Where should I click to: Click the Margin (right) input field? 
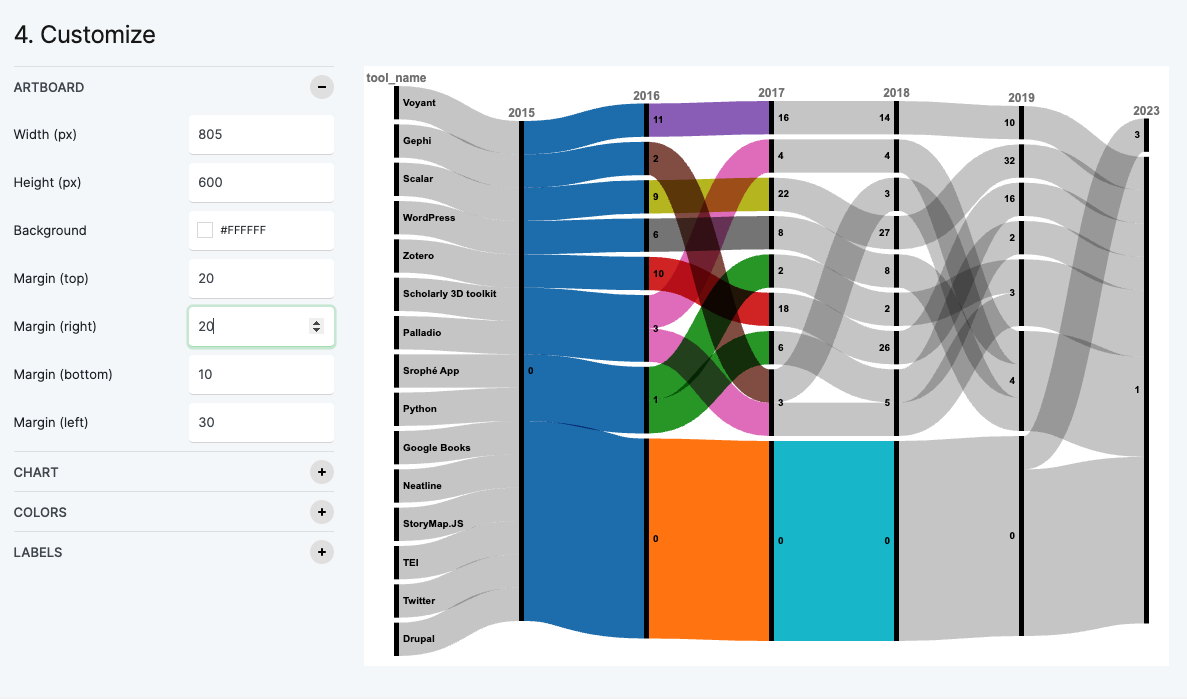pyautogui.click(x=261, y=326)
